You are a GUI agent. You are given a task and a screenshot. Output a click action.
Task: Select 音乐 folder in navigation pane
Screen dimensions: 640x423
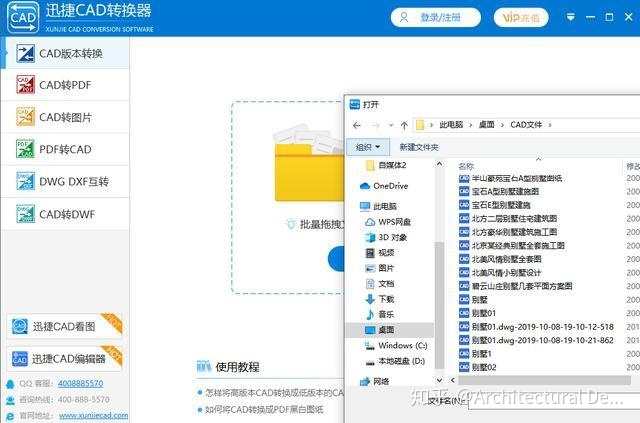[380, 314]
